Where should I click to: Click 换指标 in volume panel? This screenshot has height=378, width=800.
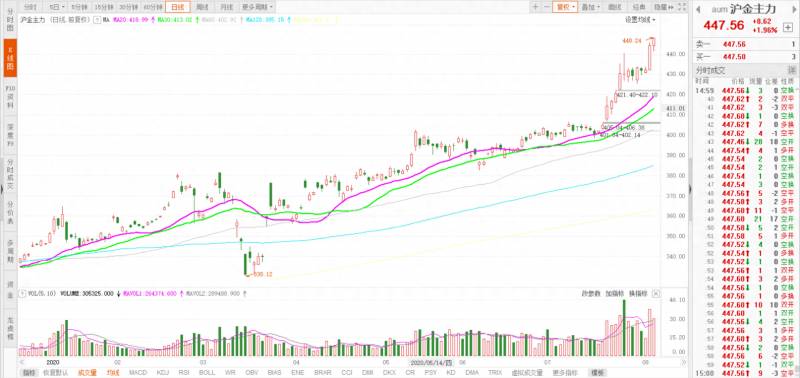[638, 294]
